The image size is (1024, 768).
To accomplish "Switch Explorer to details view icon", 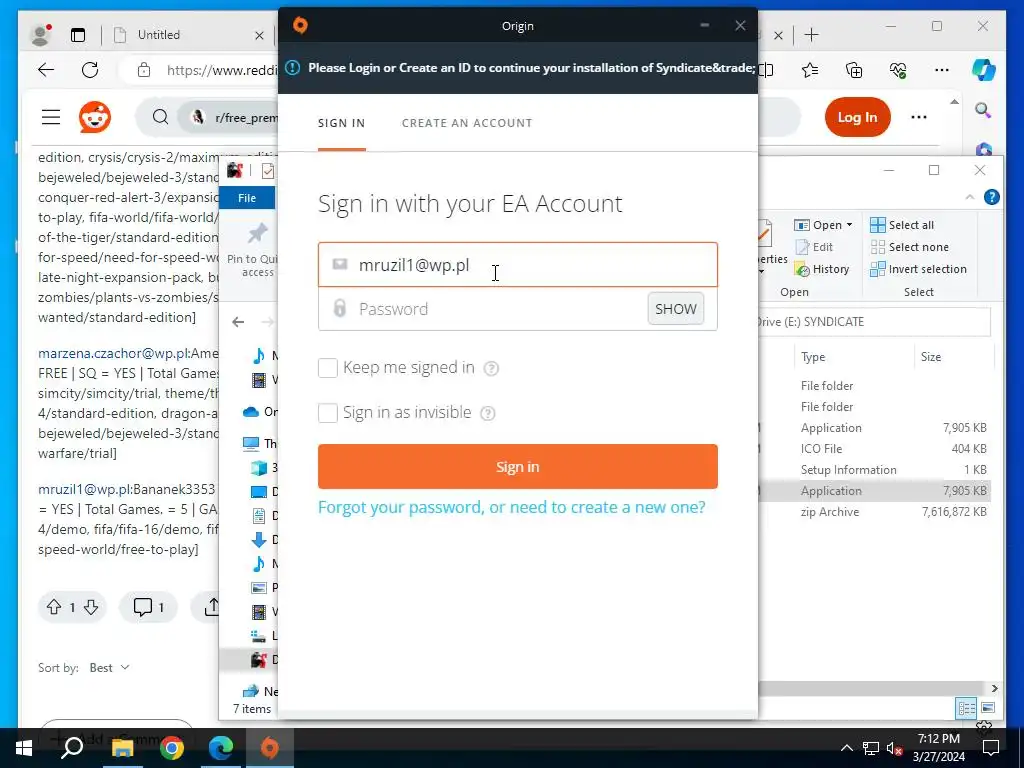I will pos(967,708).
